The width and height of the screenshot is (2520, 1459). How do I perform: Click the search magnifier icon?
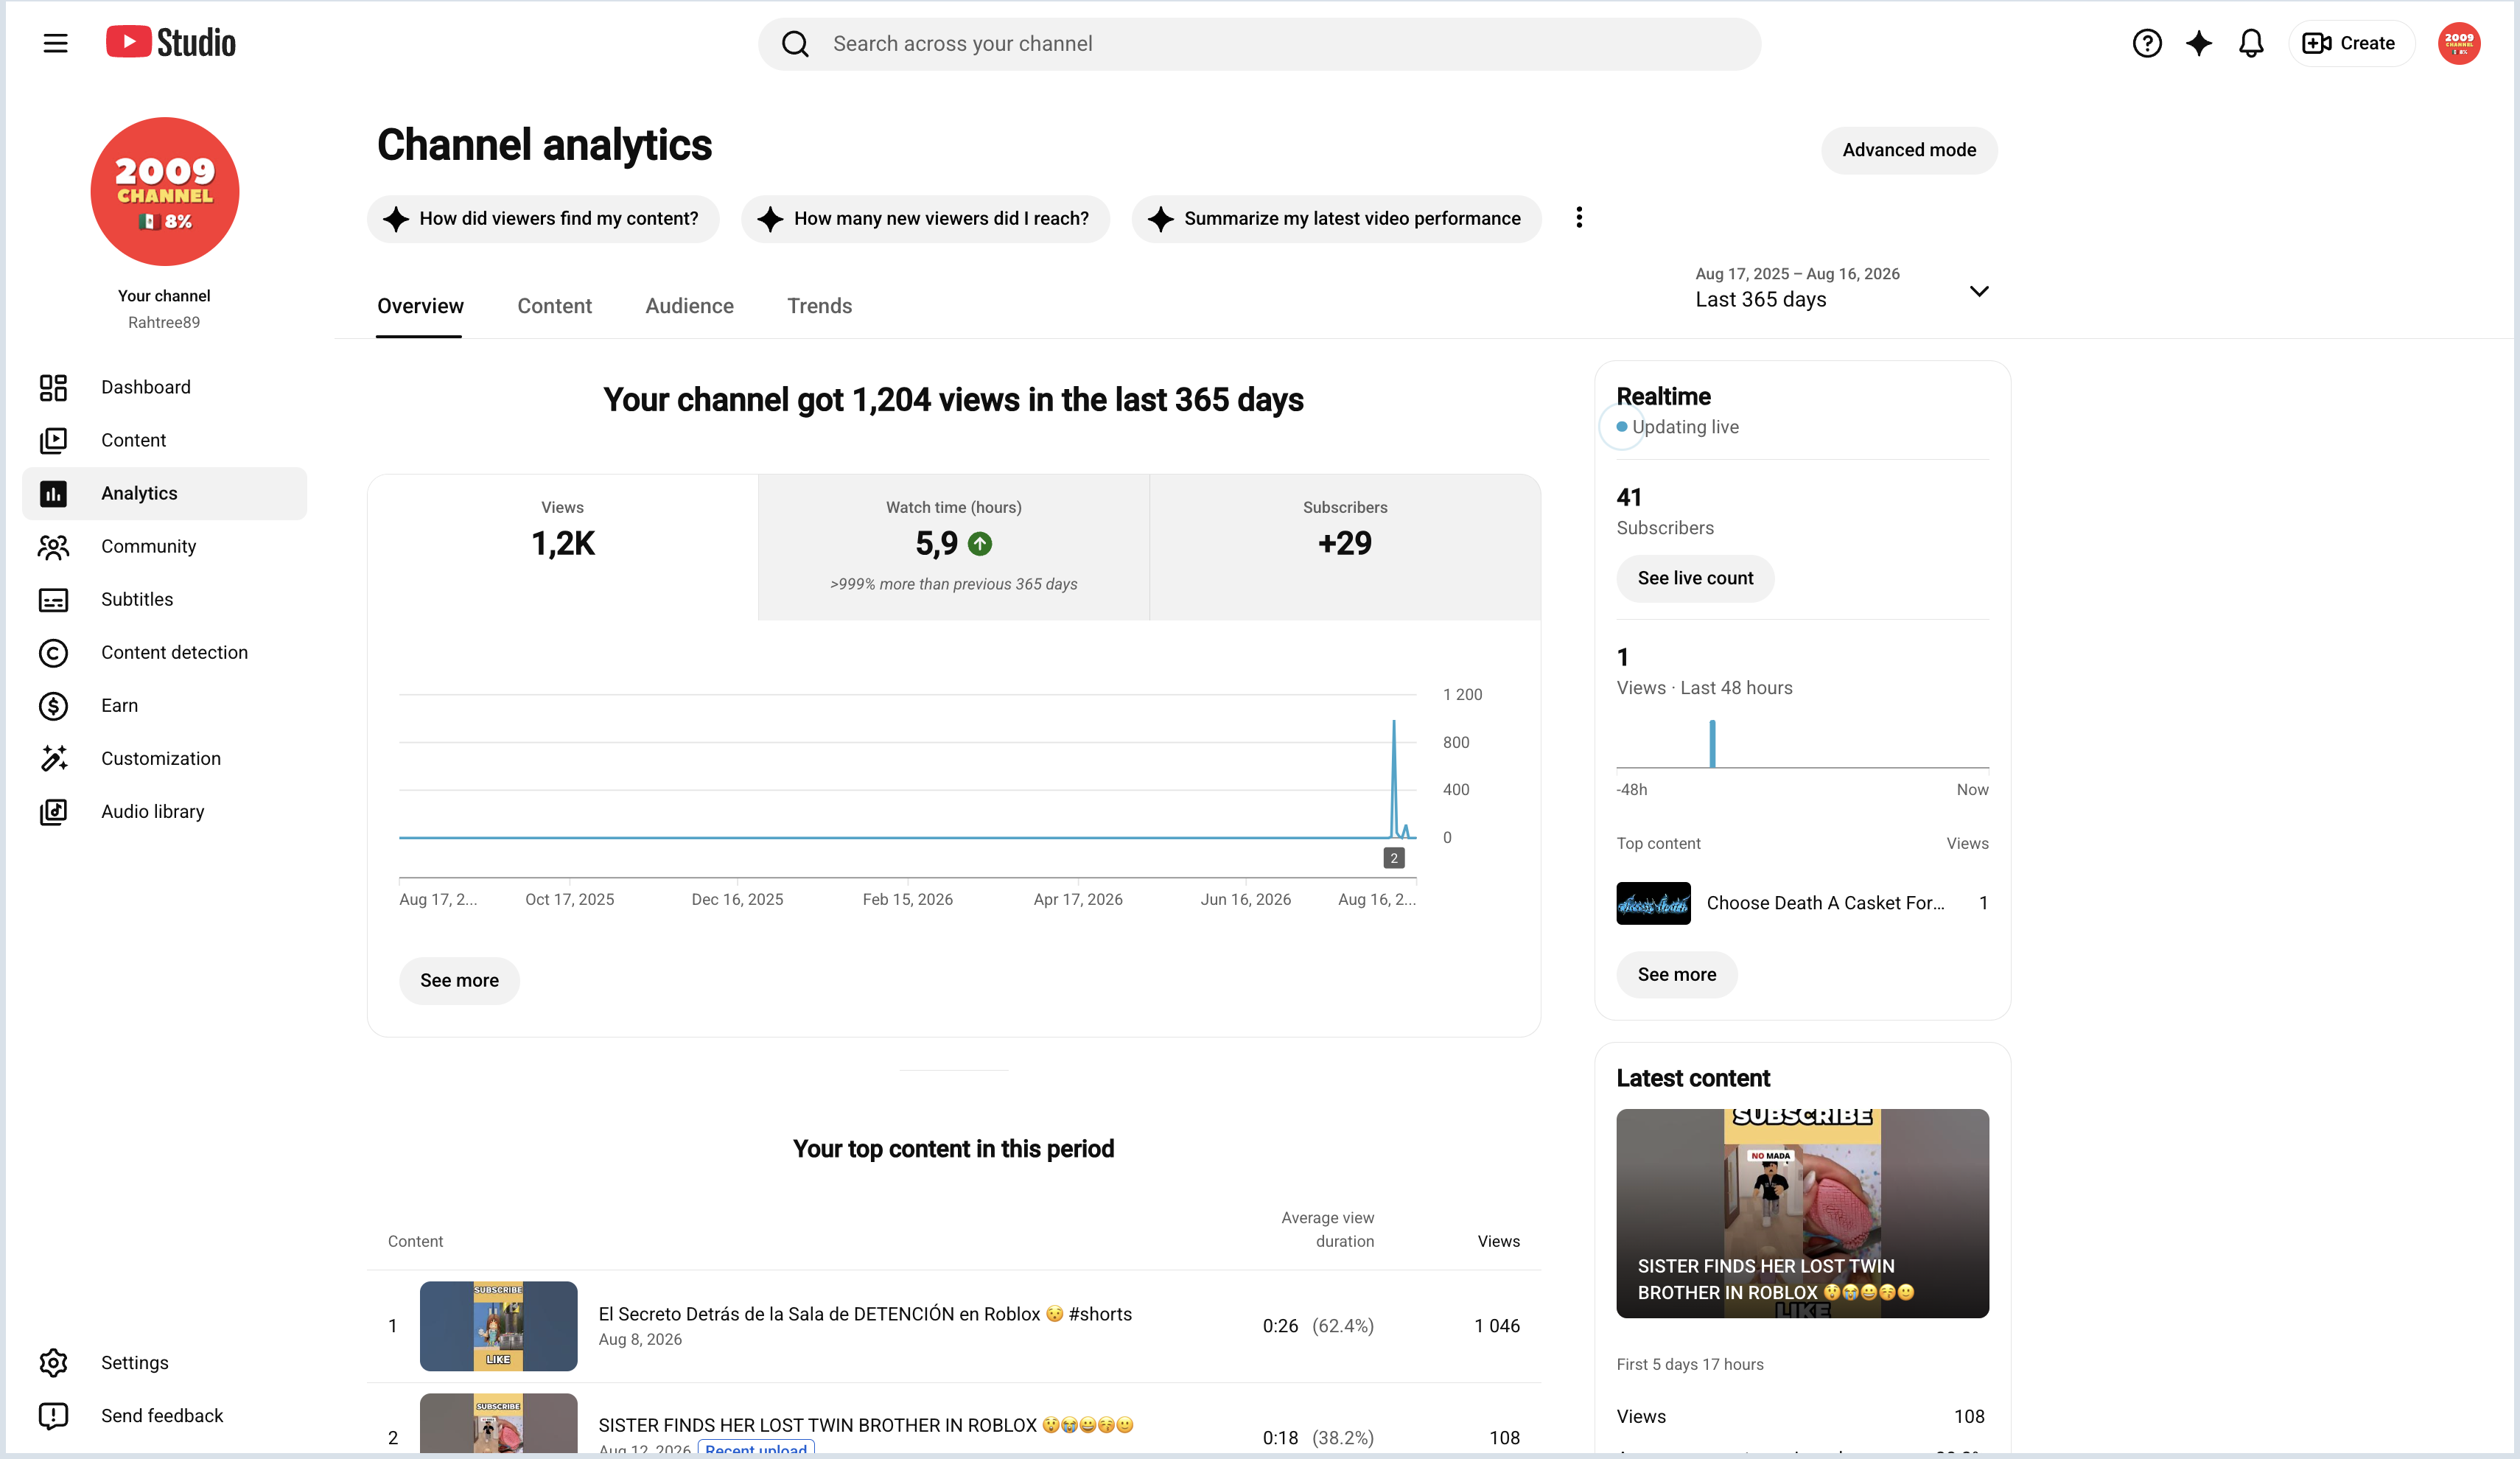coord(795,44)
